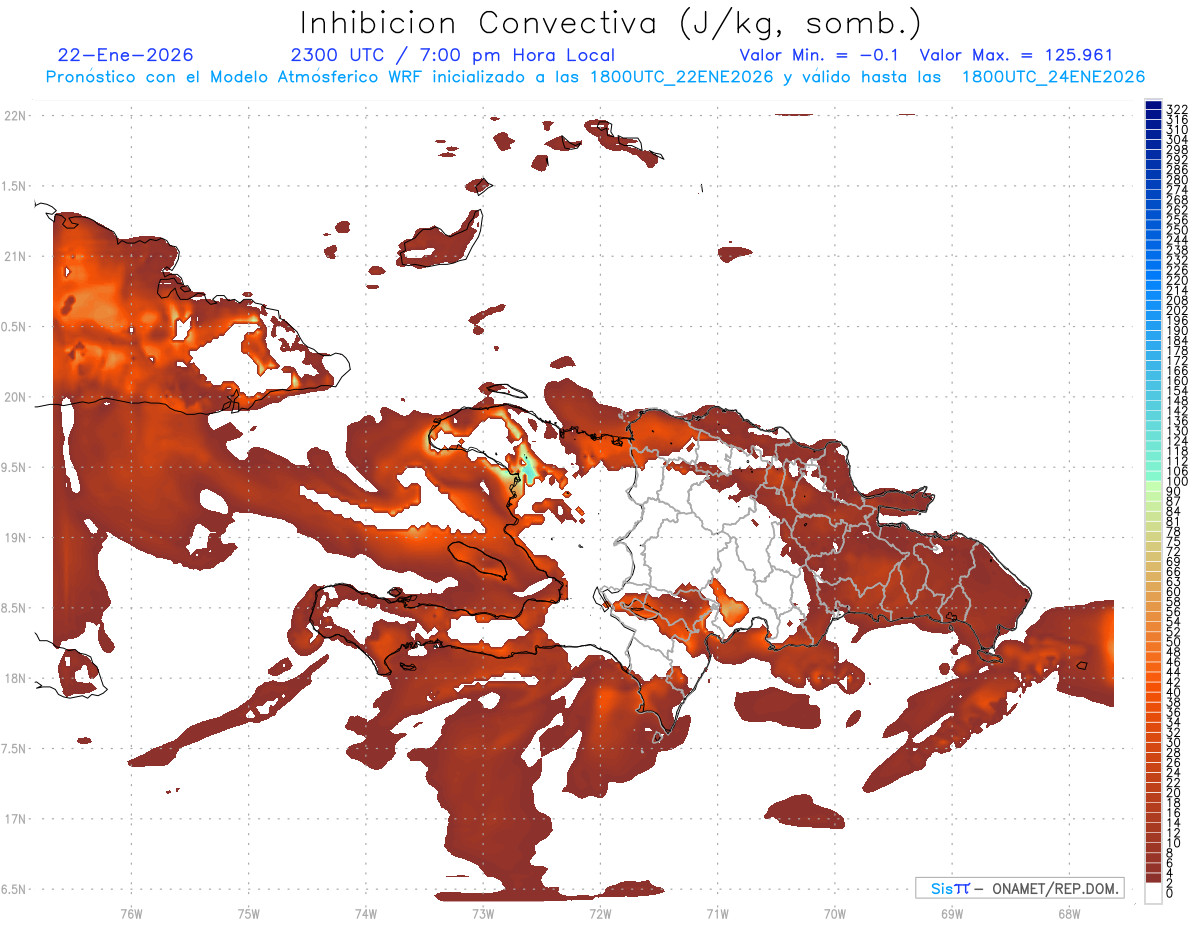Click the "250" value on the color scale
Image resolution: width=1200 pixels, height=927 pixels.
pyautogui.click(x=1176, y=230)
